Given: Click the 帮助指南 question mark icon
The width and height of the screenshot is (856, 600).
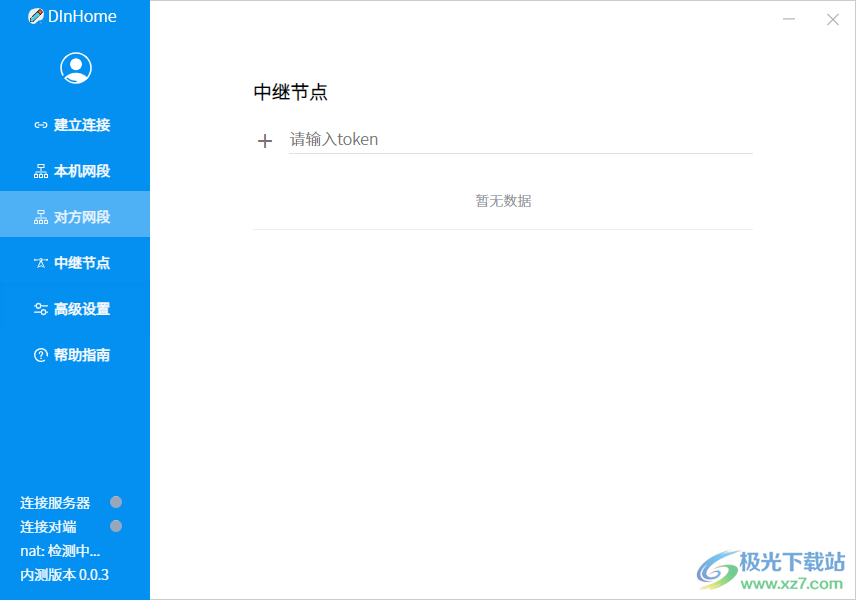Looking at the screenshot, I should pos(41,355).
